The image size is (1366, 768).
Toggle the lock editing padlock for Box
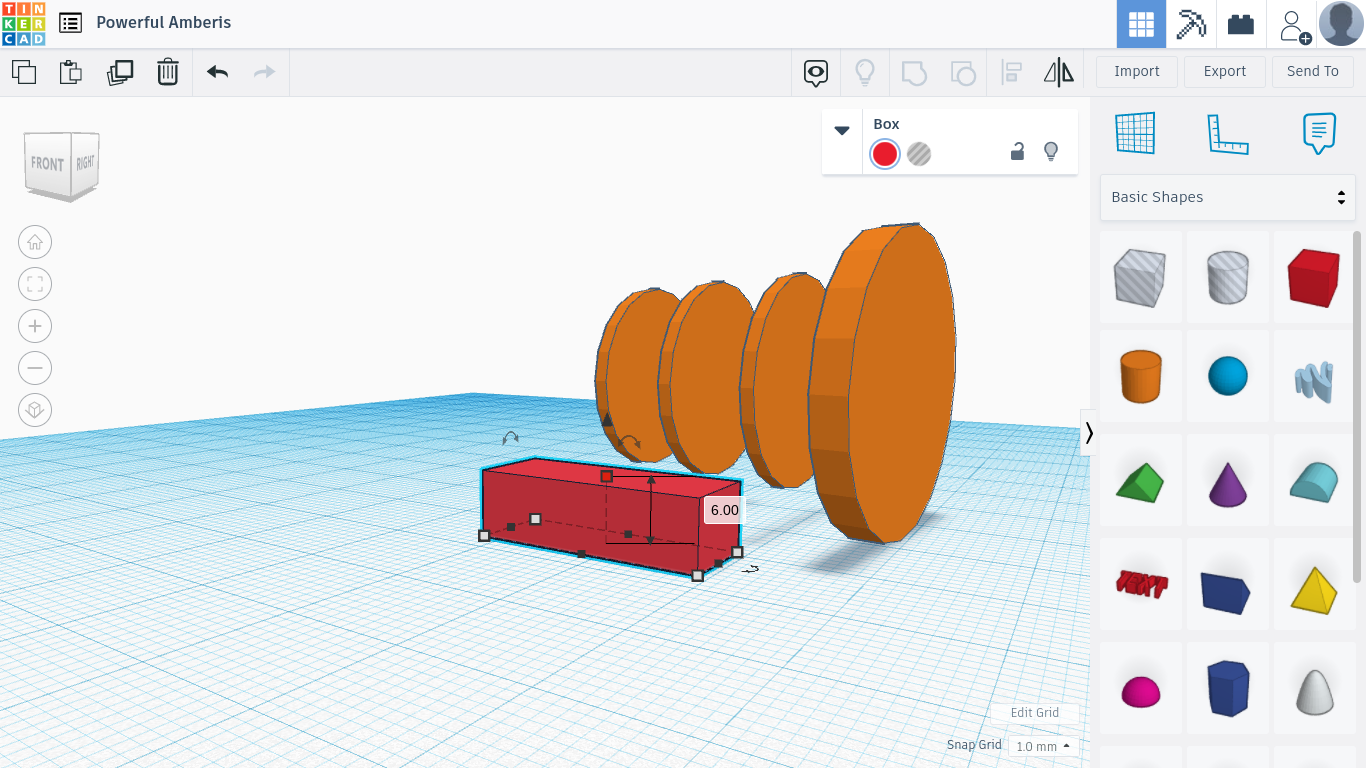pyautogui.click(x=1017, y=152)
